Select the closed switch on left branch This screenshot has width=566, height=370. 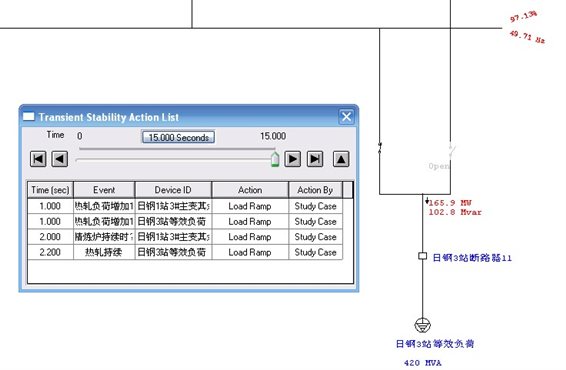click(379, 148)
